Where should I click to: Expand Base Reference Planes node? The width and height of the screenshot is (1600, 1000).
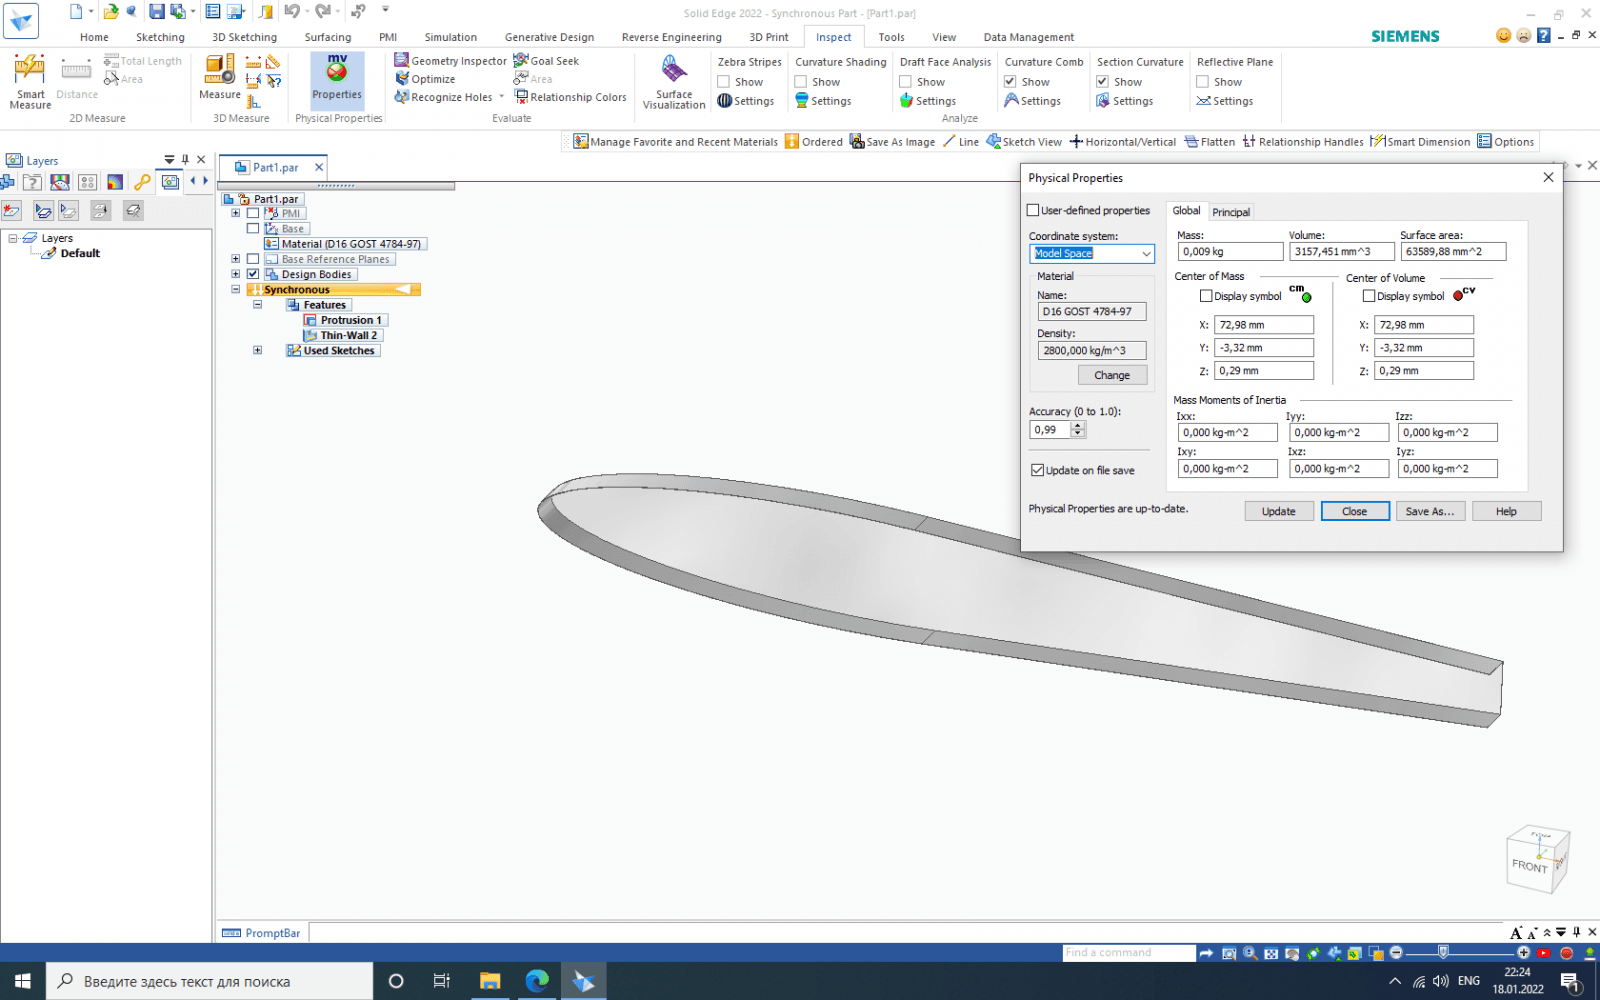tap(236, 259)
